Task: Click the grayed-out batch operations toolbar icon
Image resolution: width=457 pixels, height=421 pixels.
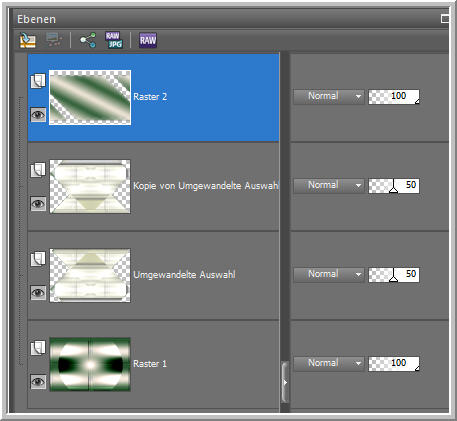Action: 54,40
